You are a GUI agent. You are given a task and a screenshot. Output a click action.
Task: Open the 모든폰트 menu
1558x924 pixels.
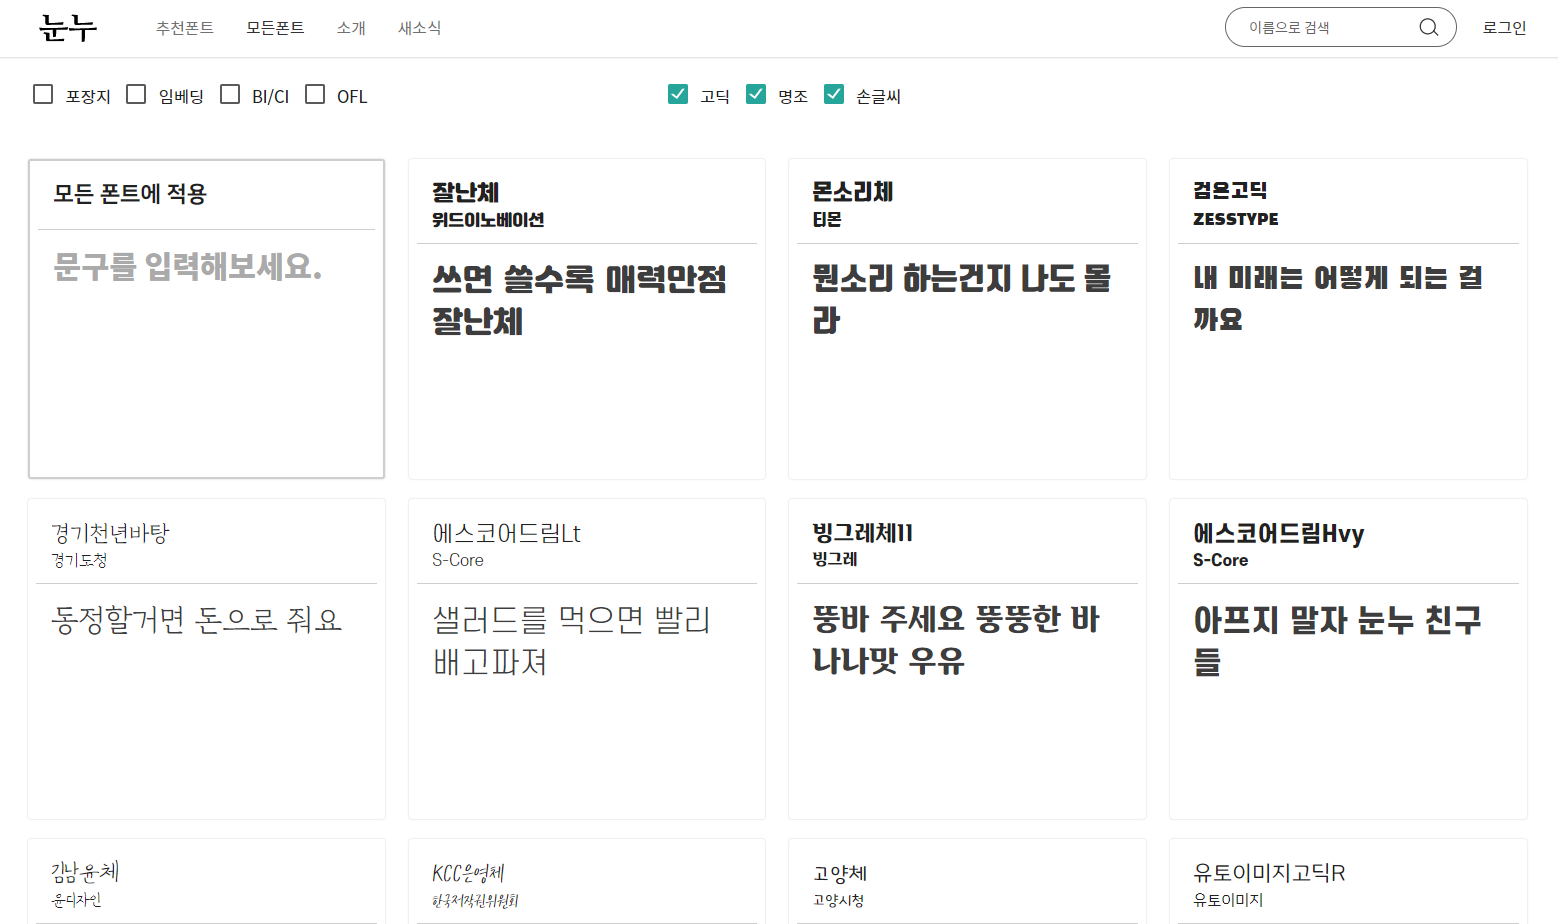pyautogui.click(x=275, y=28)
